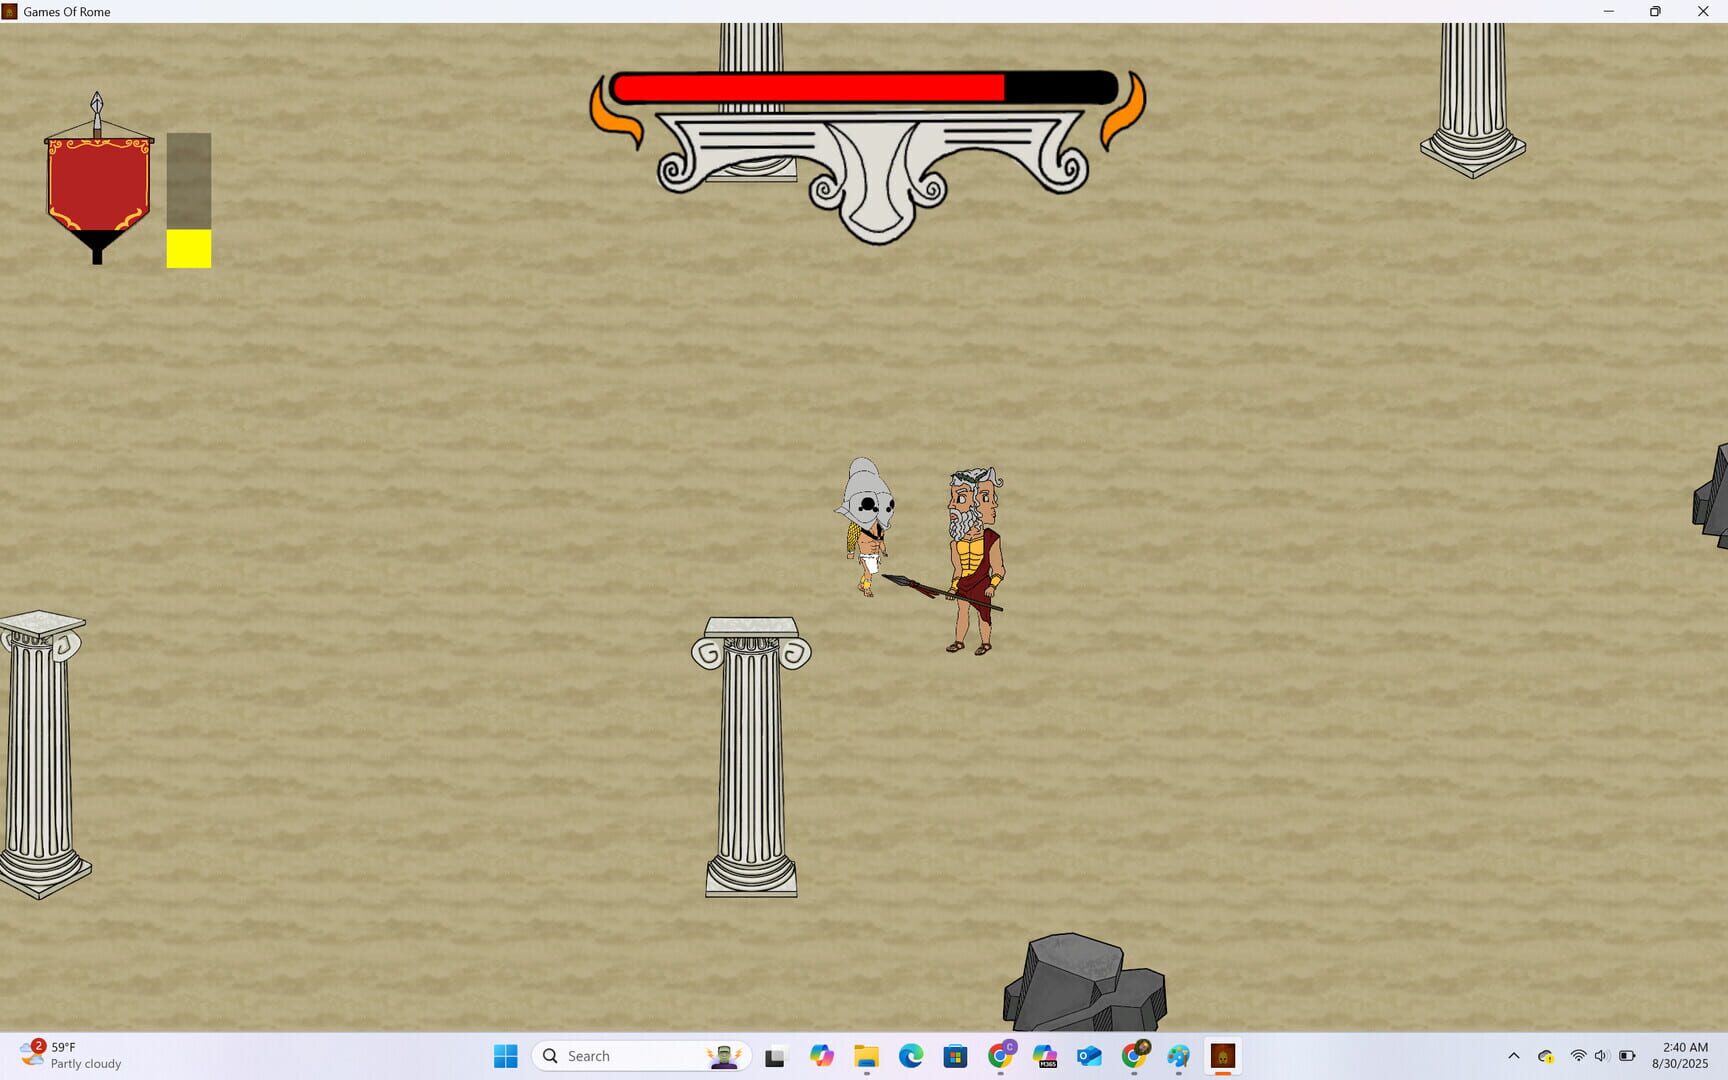Open Paint from the taskbar
Viewport: 1728px width, 1080px height.
click(1177, 1055)
